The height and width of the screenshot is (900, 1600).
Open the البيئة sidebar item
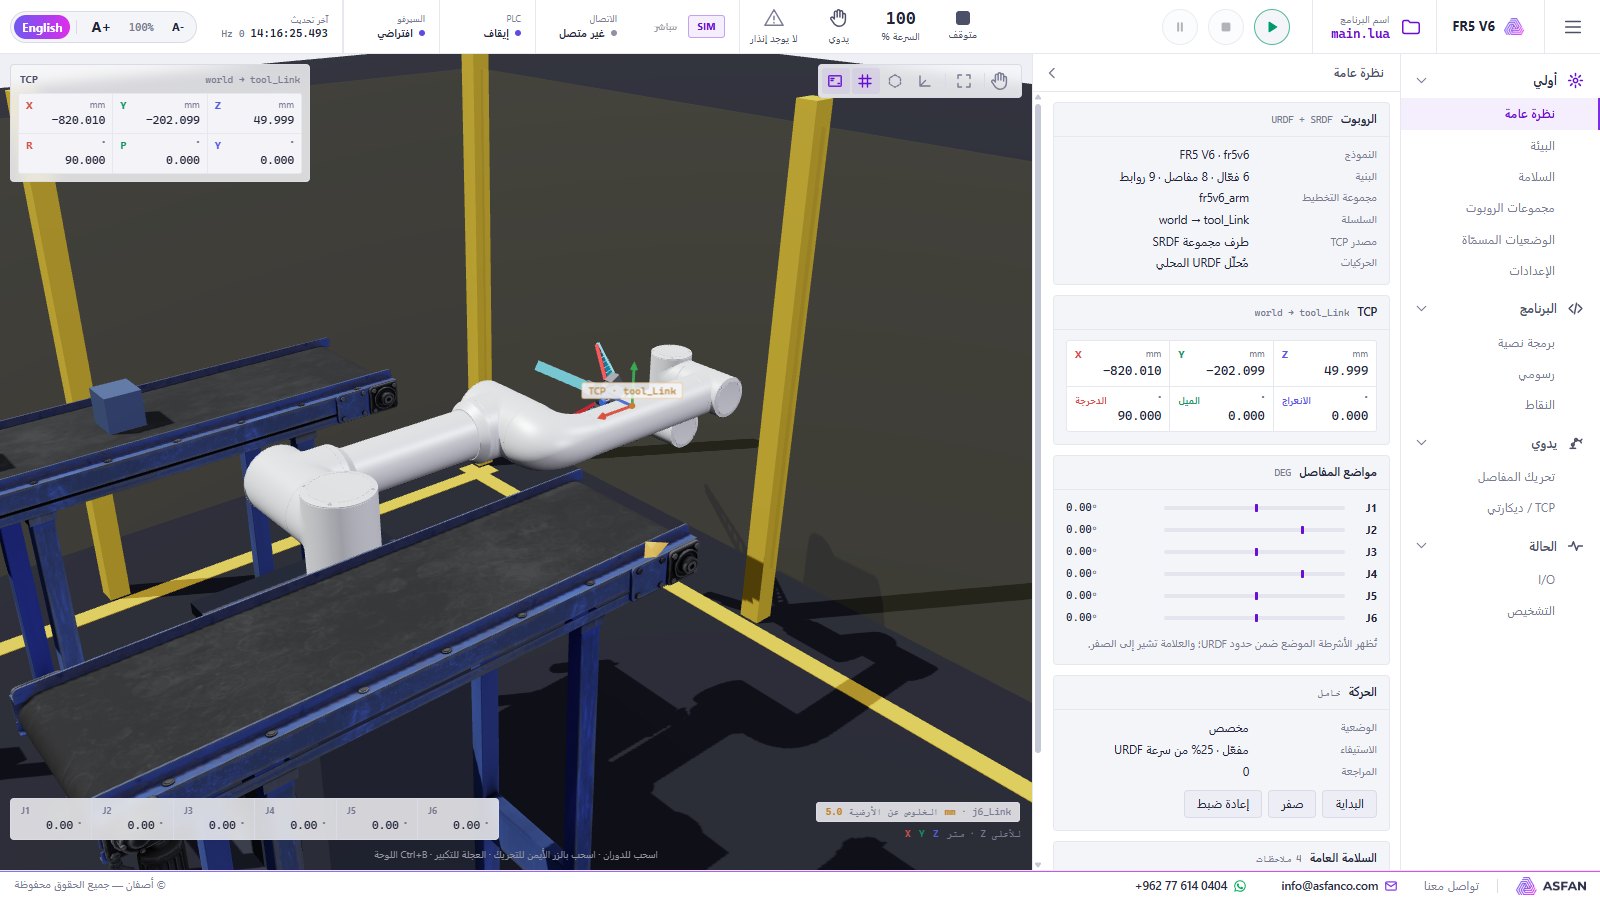click(x=1500, y=146)
